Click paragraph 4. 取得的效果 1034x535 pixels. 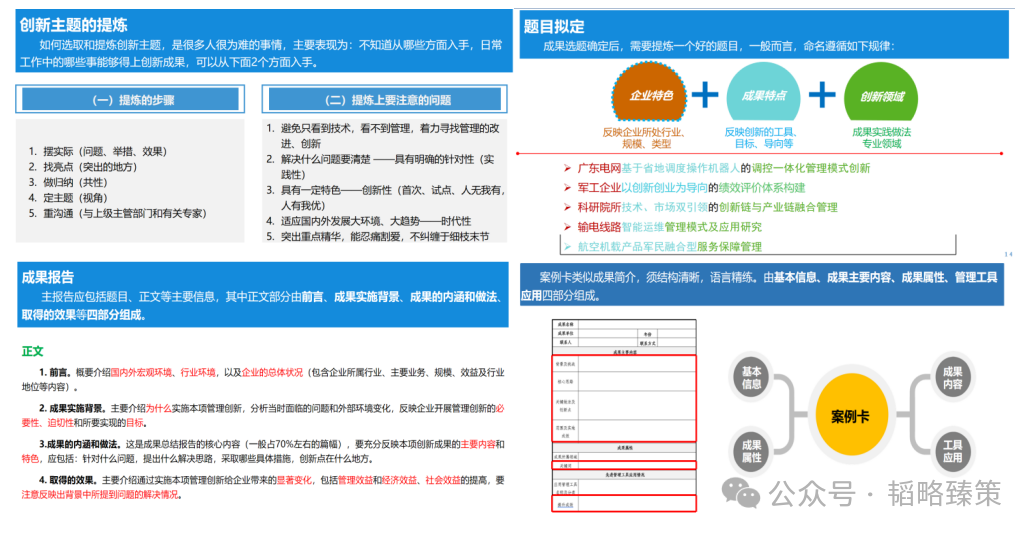point(263,487)
